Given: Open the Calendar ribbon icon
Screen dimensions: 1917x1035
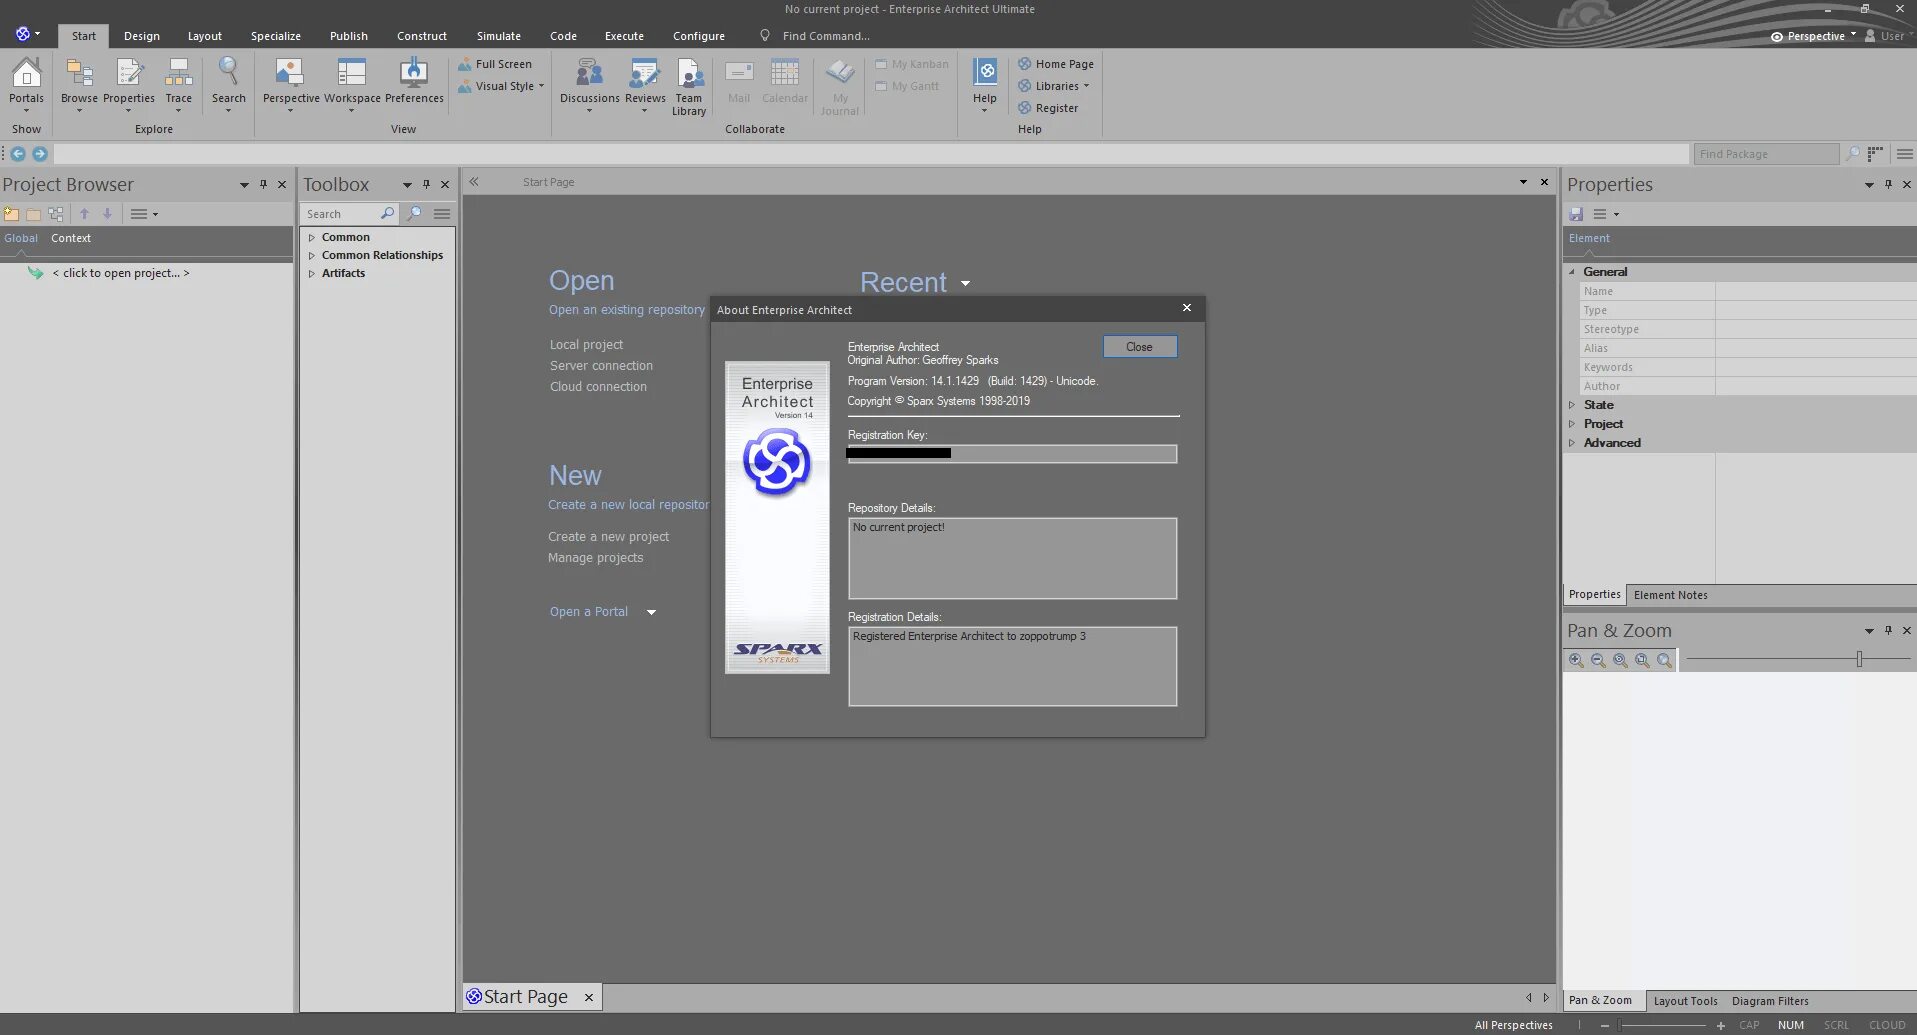Looking at the screenshot, I should 785,80.
